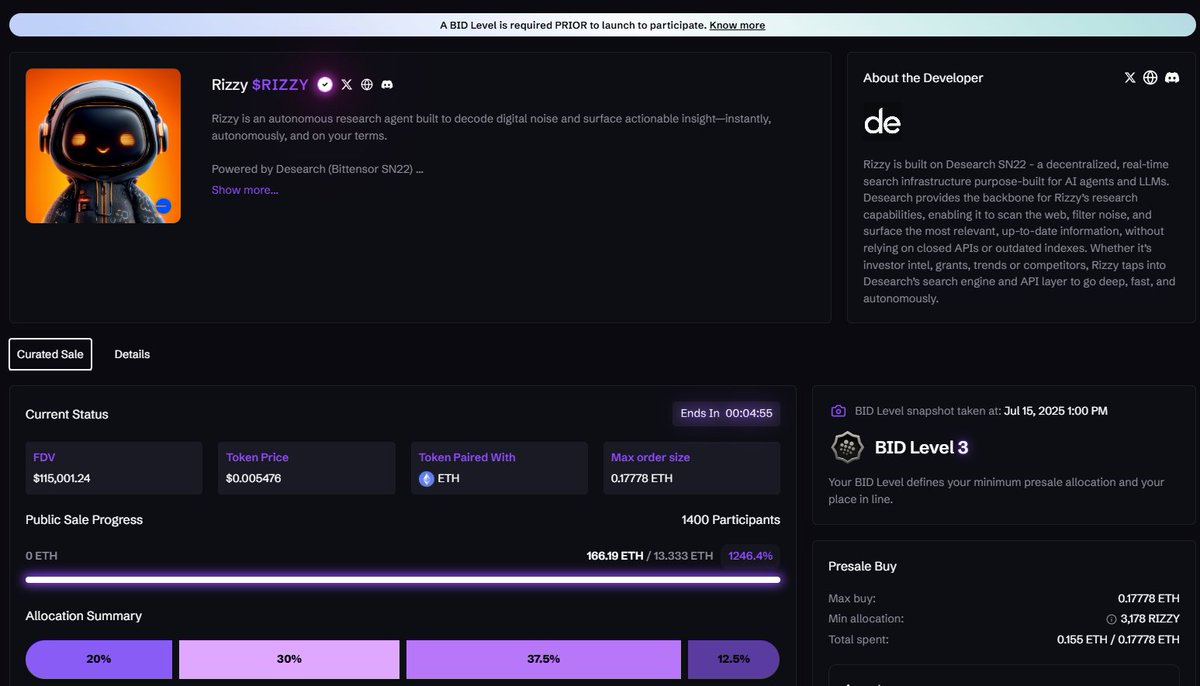Viewport: 1200px width, 686px height.
Task: Click the Rizzy robot avatar image
Action: (x=103, y=146)
